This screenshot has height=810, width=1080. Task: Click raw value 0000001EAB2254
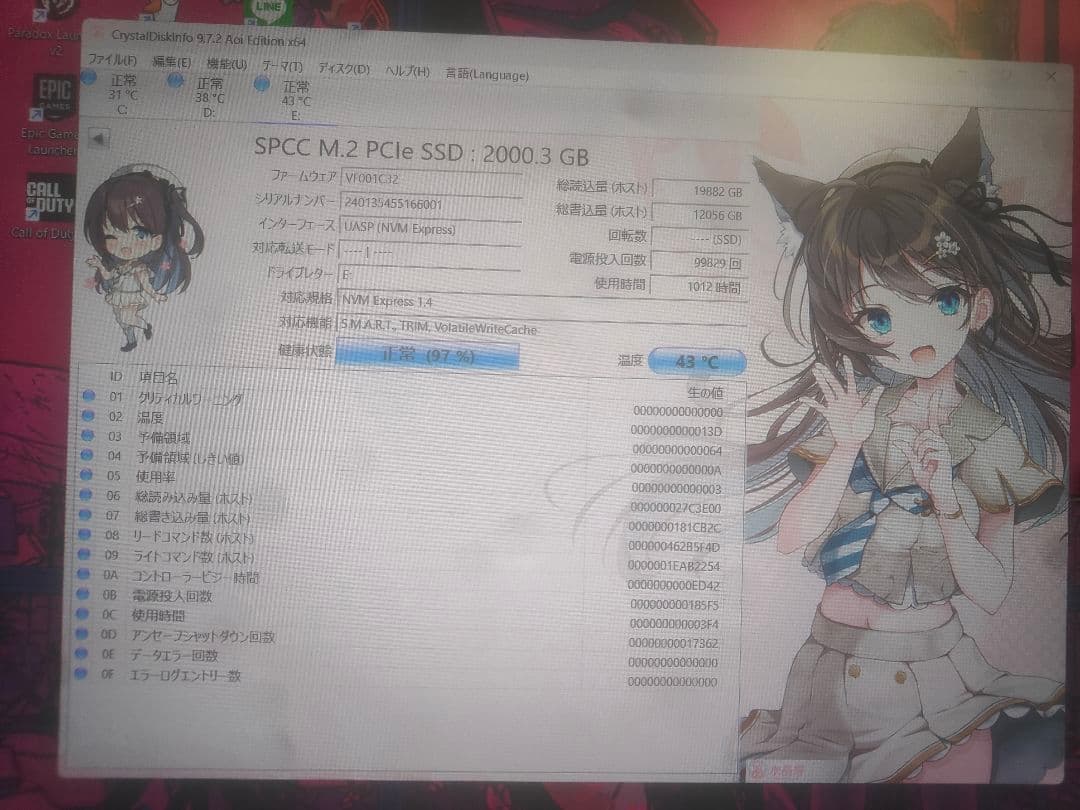pos(674,565)
